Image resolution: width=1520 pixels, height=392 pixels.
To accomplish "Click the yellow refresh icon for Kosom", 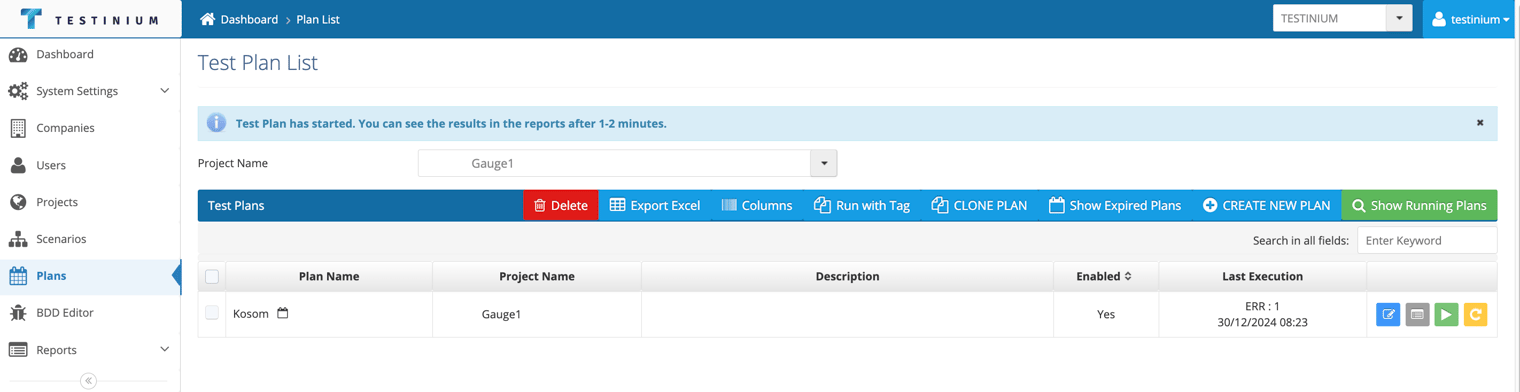I will coord(1475,314).
